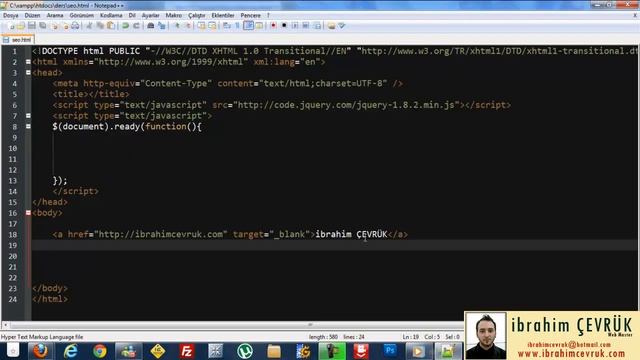Run macro multiple times icon

306,26
